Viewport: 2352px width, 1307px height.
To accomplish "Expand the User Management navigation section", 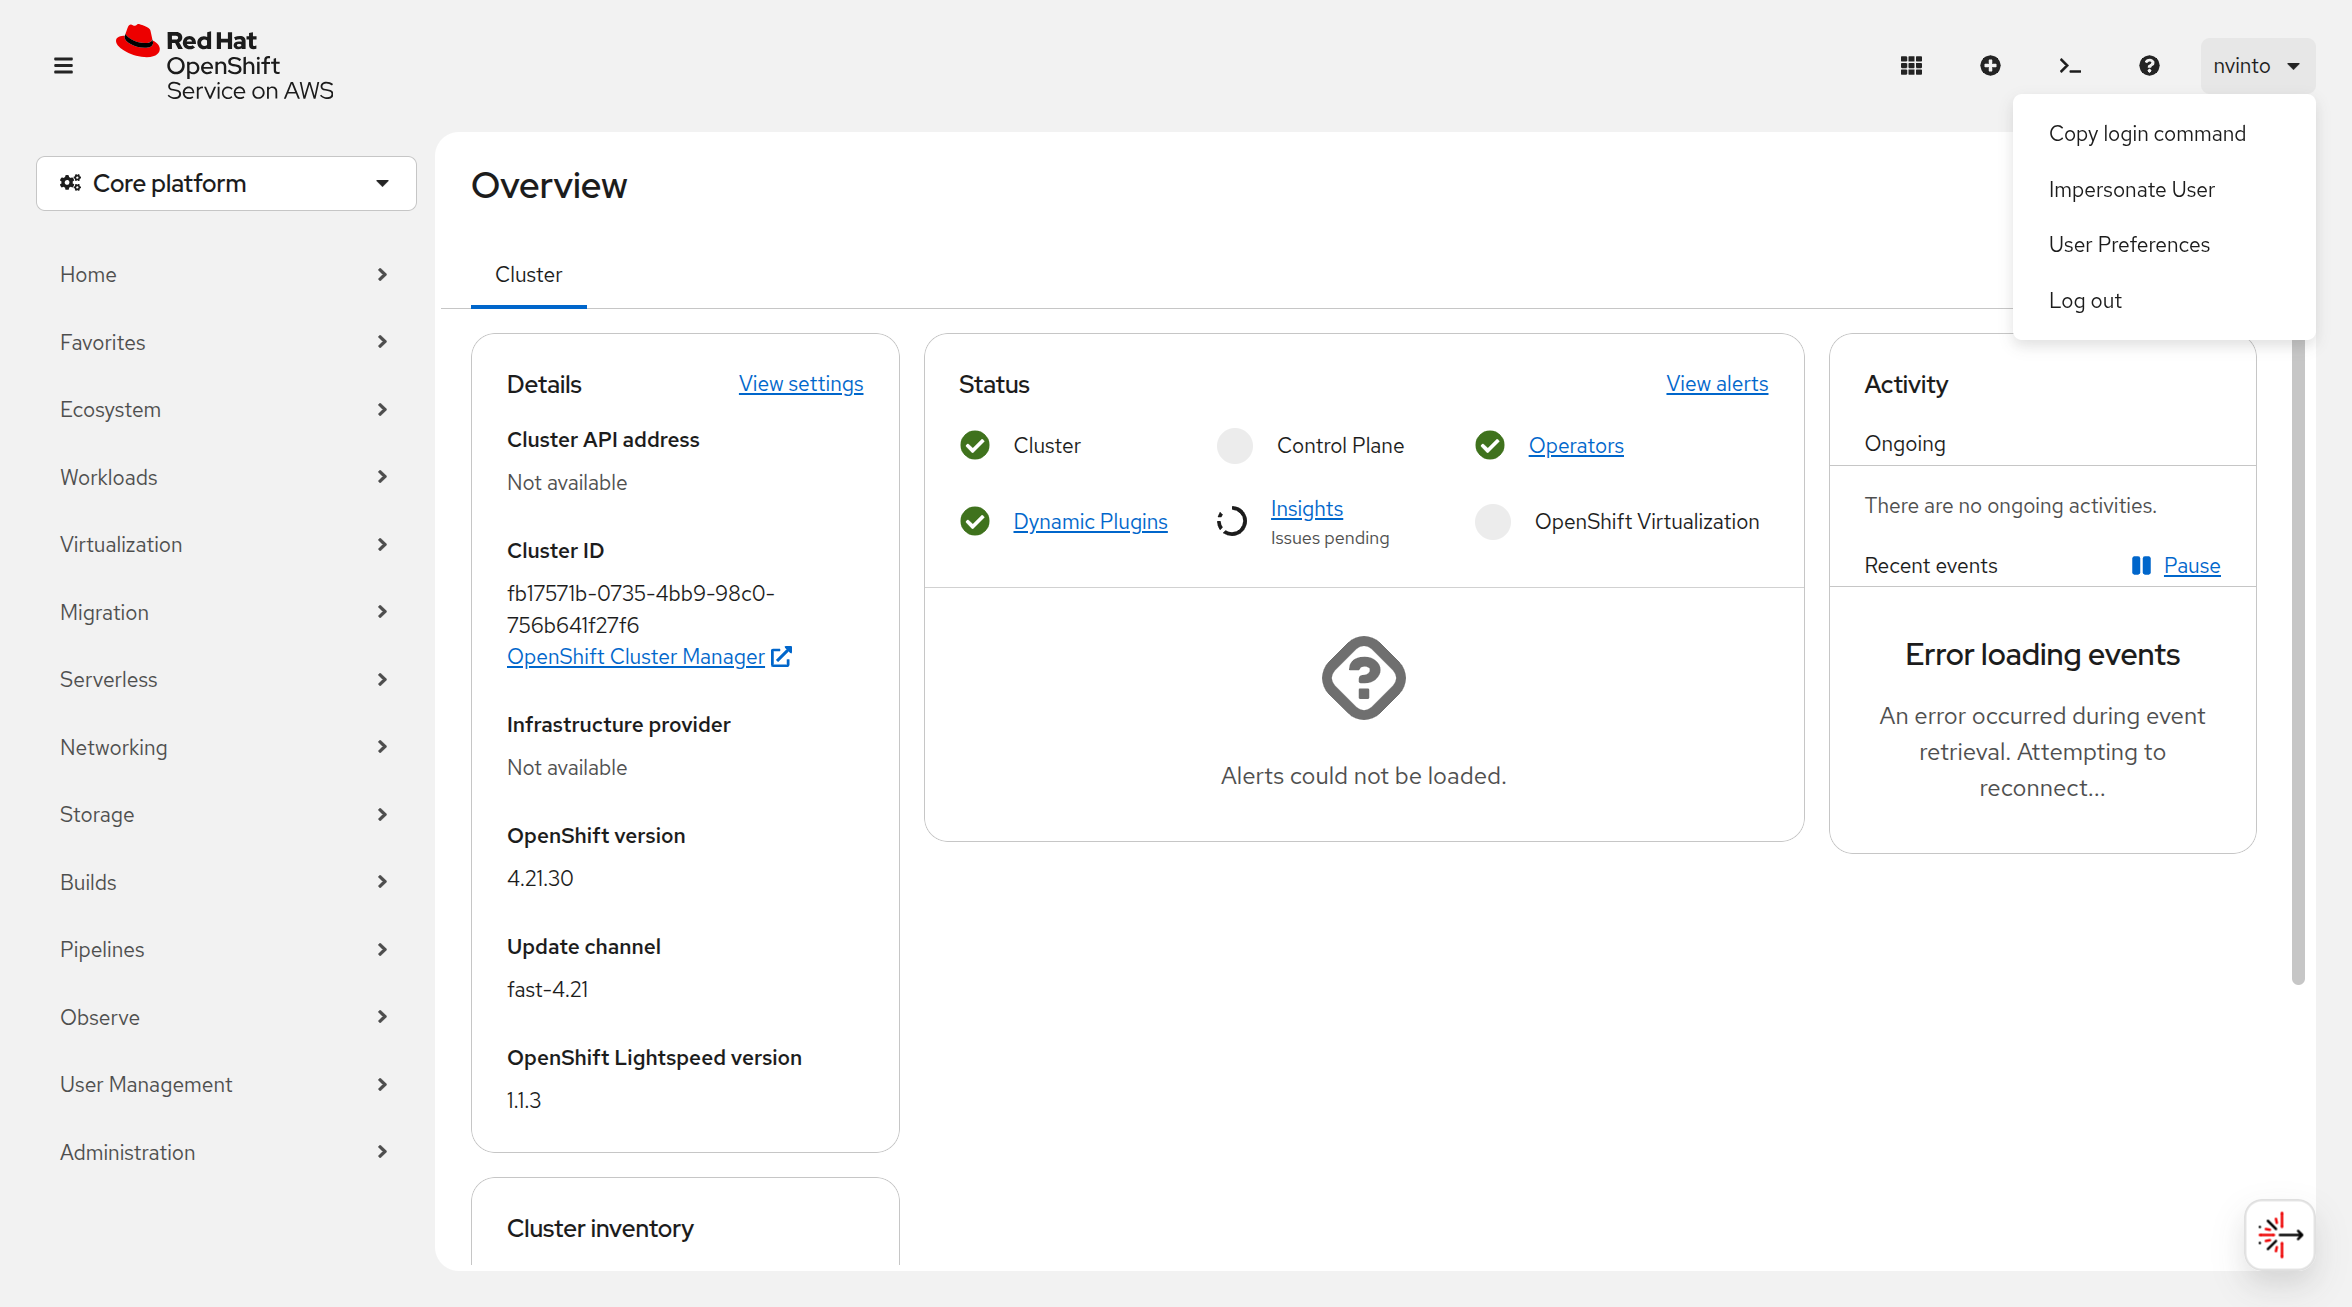I will tap(226, 1085).
